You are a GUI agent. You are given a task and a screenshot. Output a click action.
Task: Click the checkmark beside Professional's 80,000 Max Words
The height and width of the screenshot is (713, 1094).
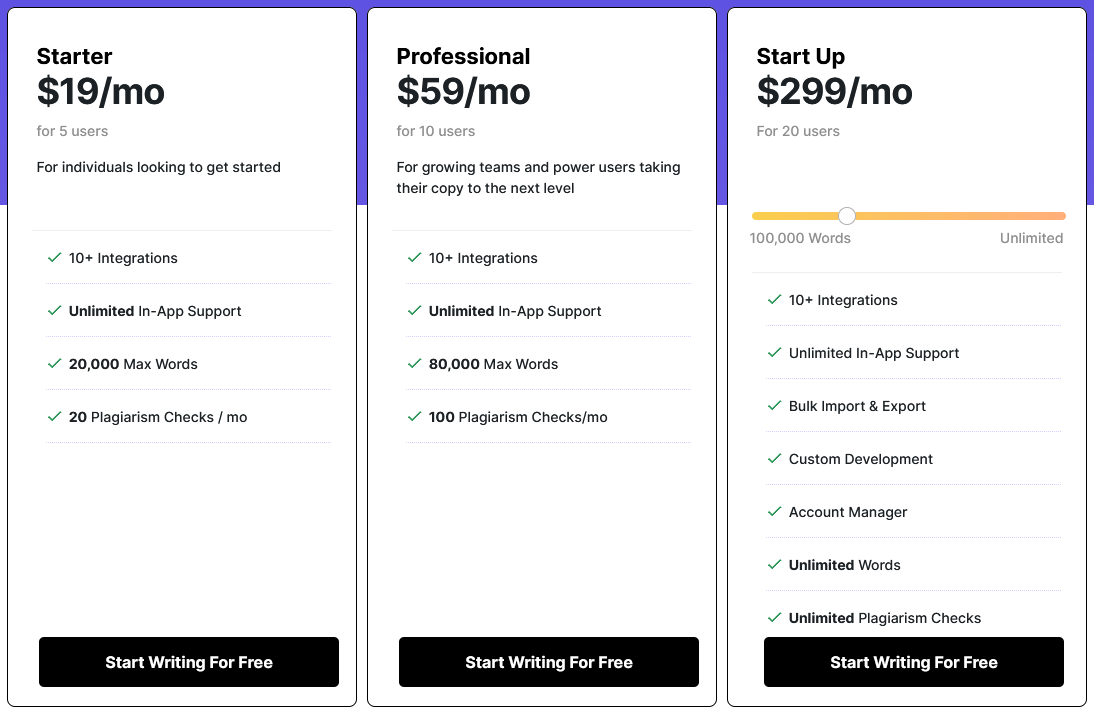pyautogui.click(x=415, y=364)
